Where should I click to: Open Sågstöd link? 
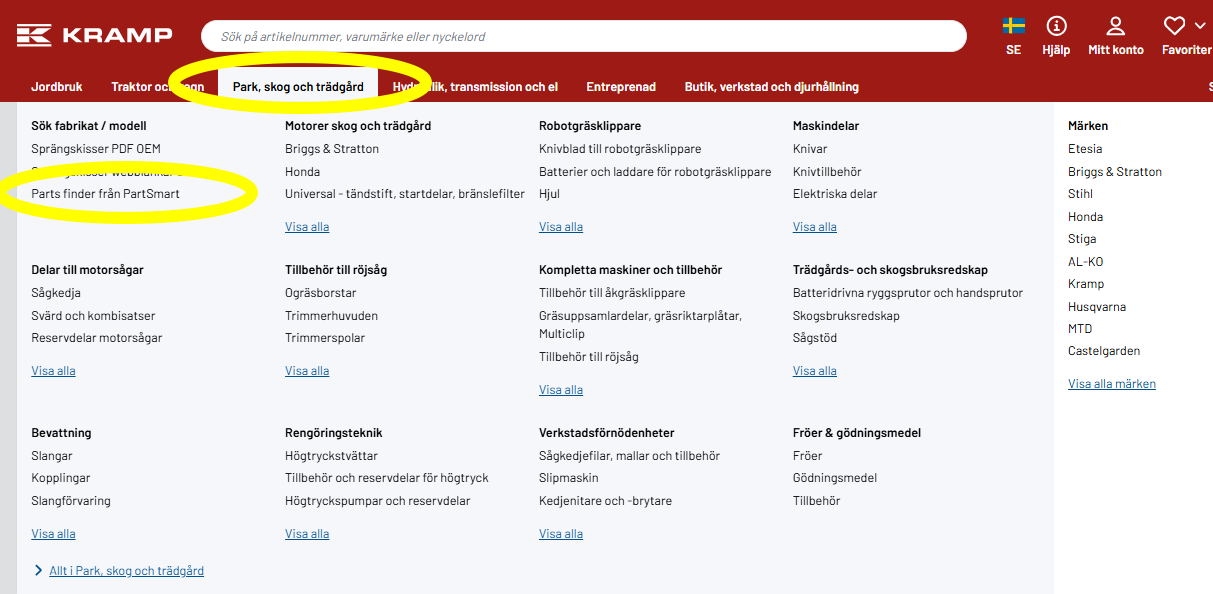pos(815,338)
